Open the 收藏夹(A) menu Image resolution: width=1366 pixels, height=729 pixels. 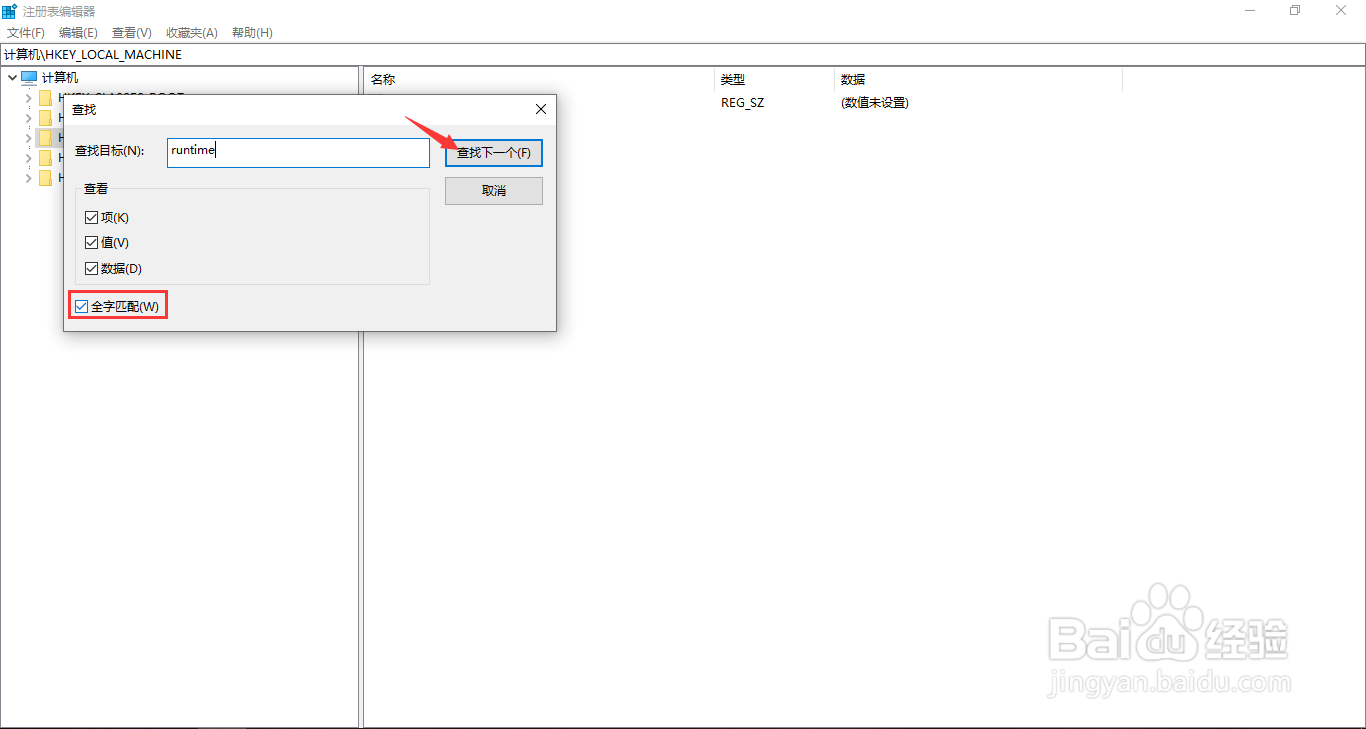191,33
